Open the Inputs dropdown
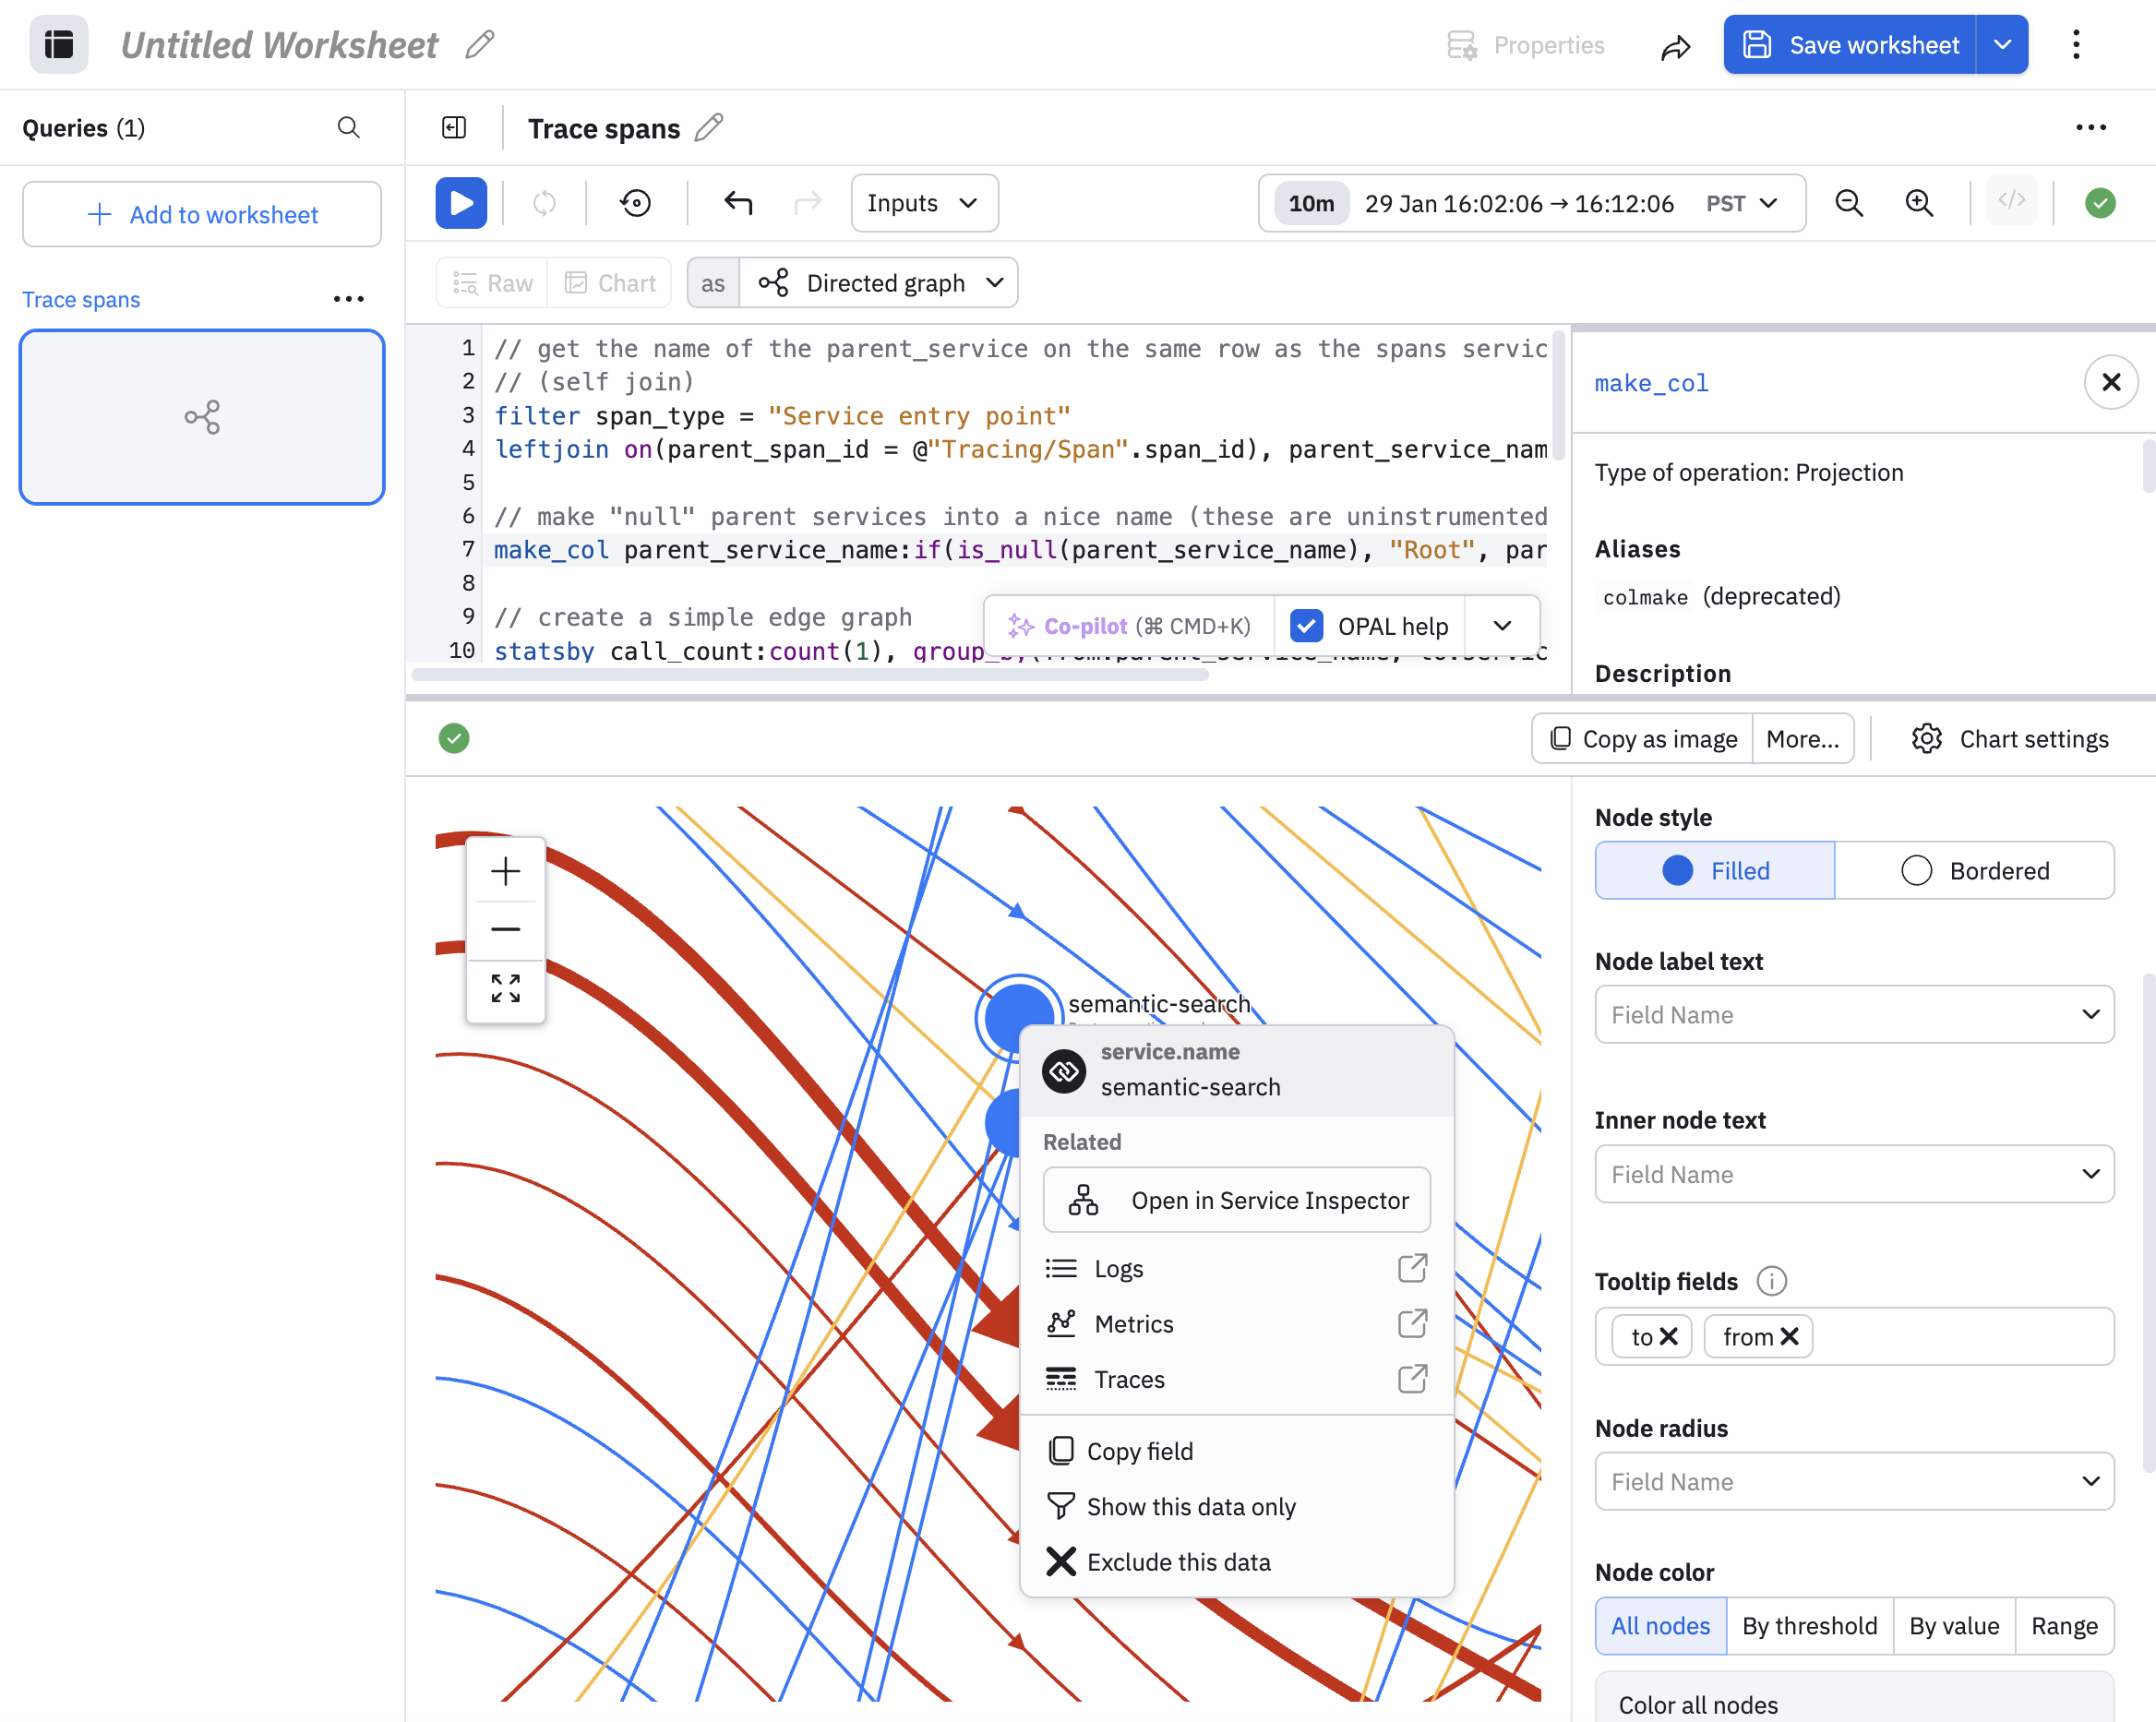 923,203
